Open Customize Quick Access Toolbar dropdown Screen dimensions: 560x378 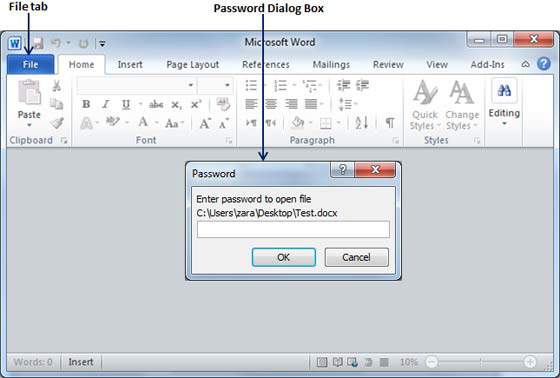click(x=102, y=44)
